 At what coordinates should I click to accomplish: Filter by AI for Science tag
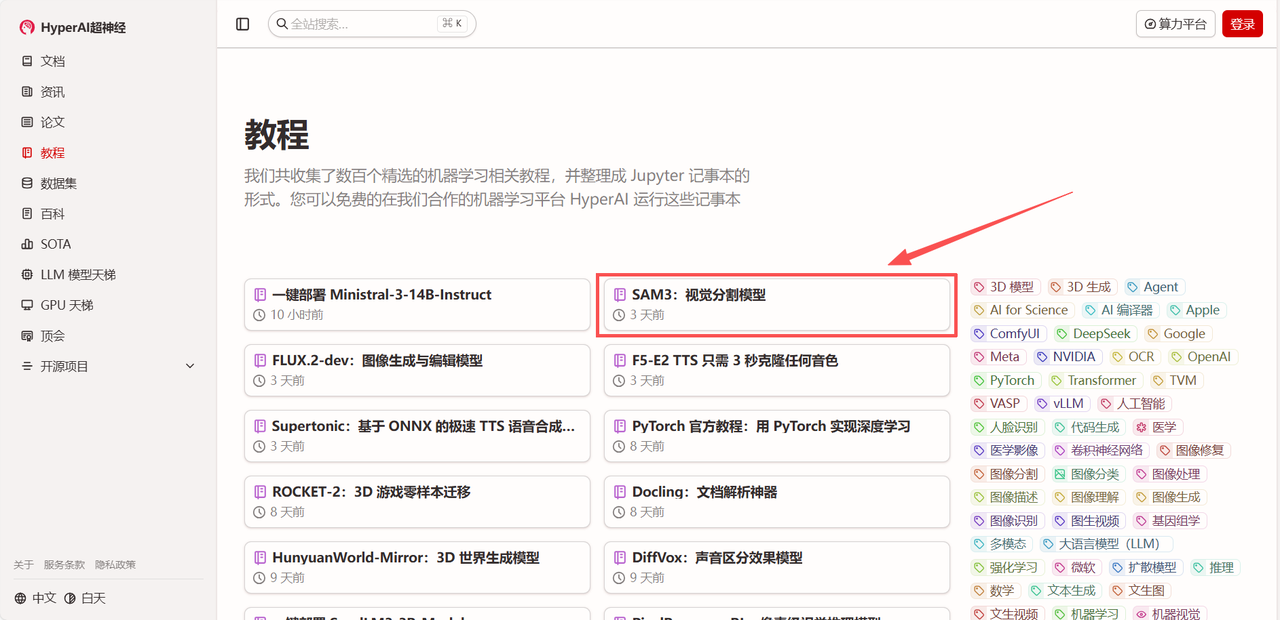point(1021,310)
